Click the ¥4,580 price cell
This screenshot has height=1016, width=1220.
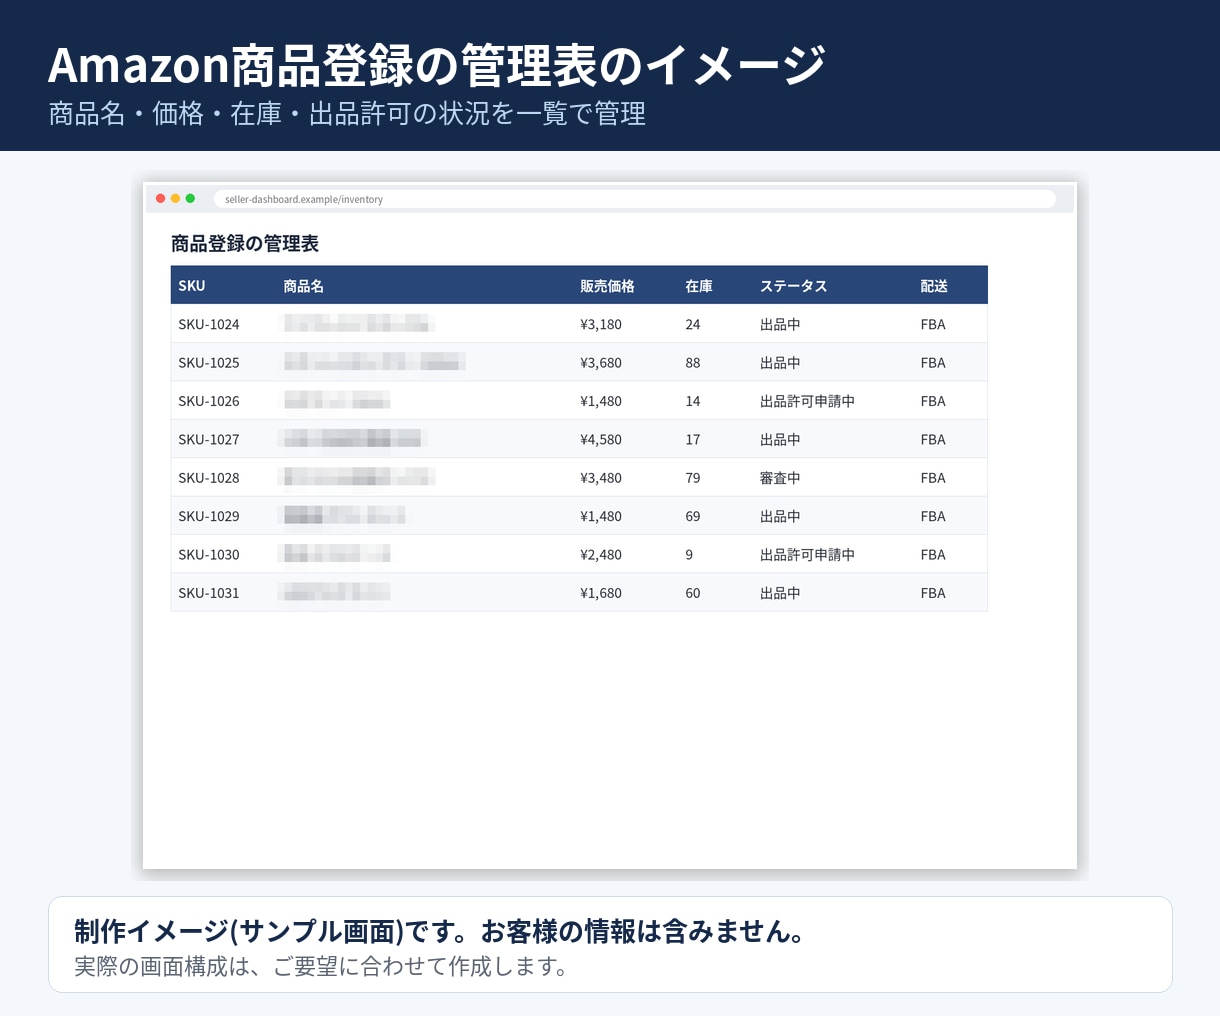click(x=601, y=439)
